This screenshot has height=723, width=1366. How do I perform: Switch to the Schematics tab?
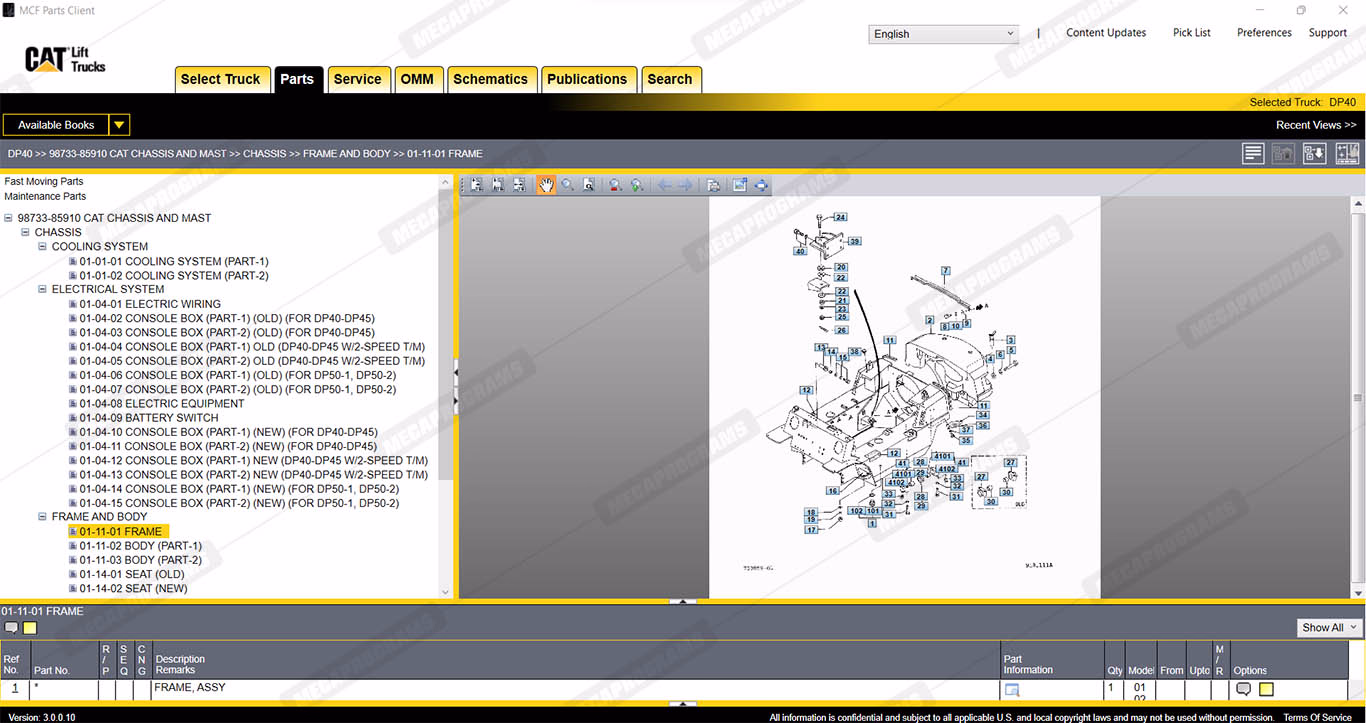tap(490, 79)
